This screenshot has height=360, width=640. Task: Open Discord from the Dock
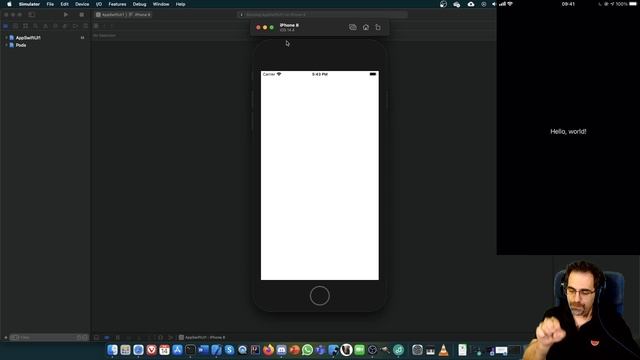tap(281, 350)
